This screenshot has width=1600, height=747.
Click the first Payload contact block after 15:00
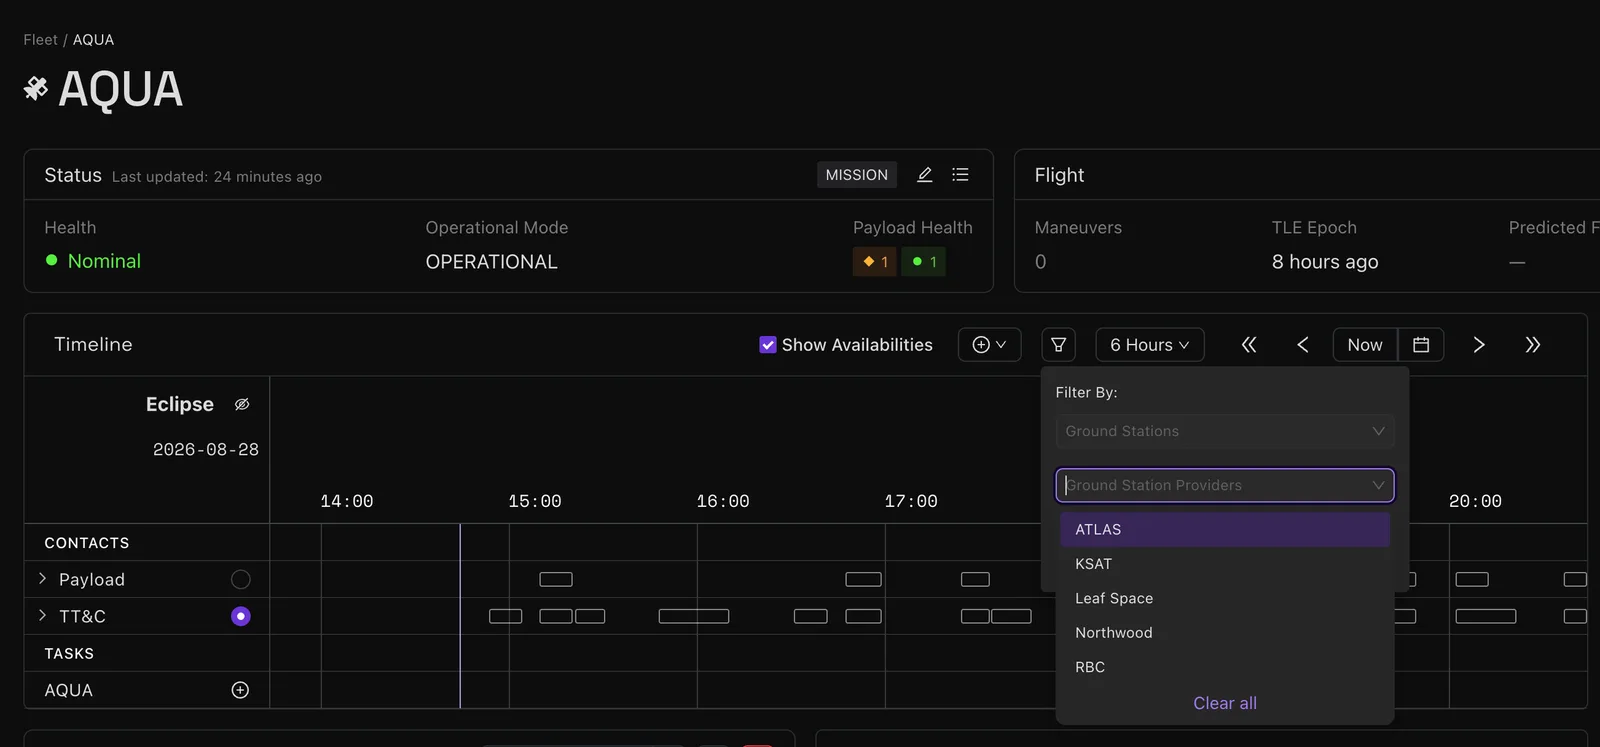click(556, 579)
